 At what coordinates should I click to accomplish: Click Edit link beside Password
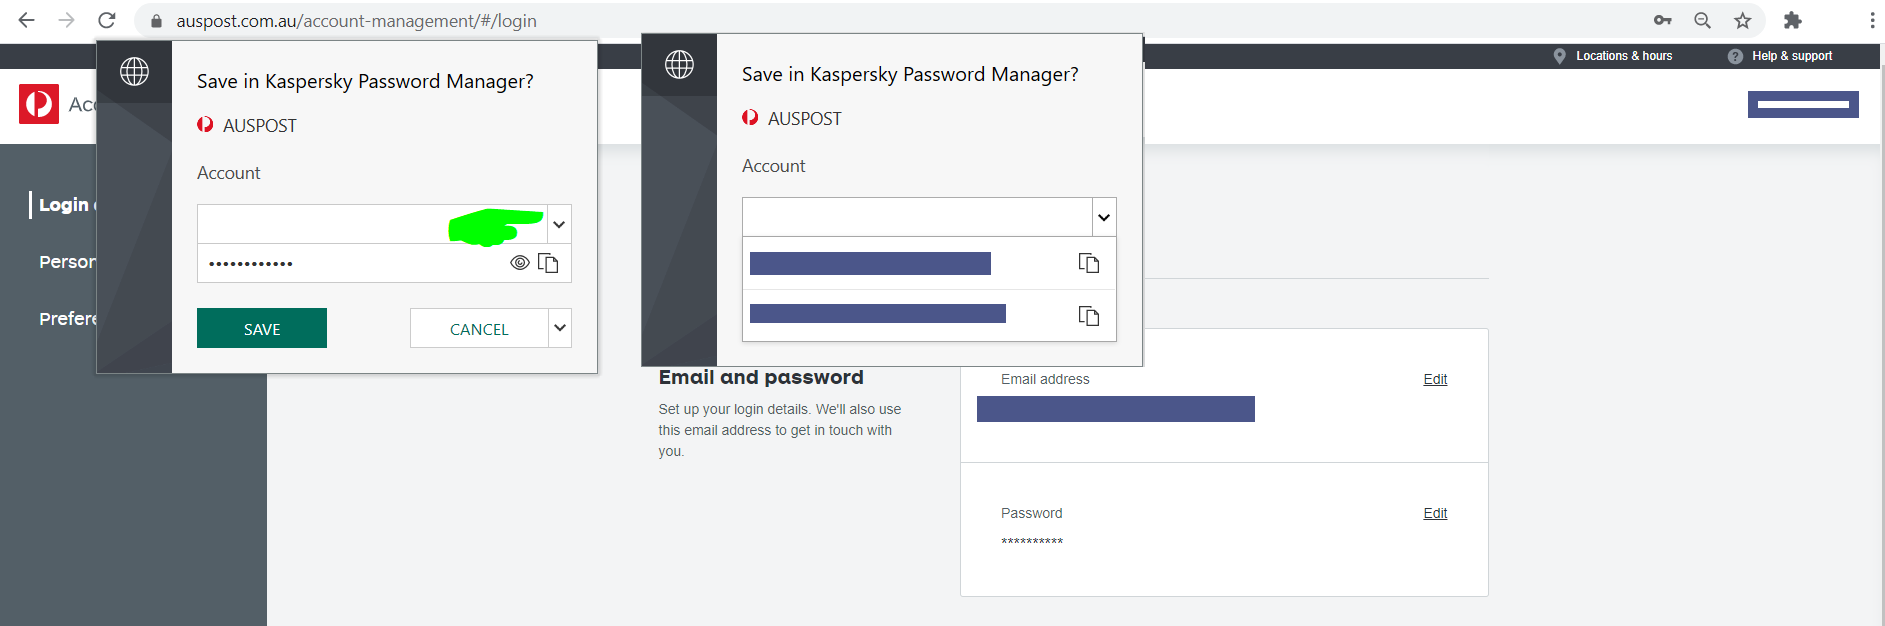click(x=1435, y=513)
